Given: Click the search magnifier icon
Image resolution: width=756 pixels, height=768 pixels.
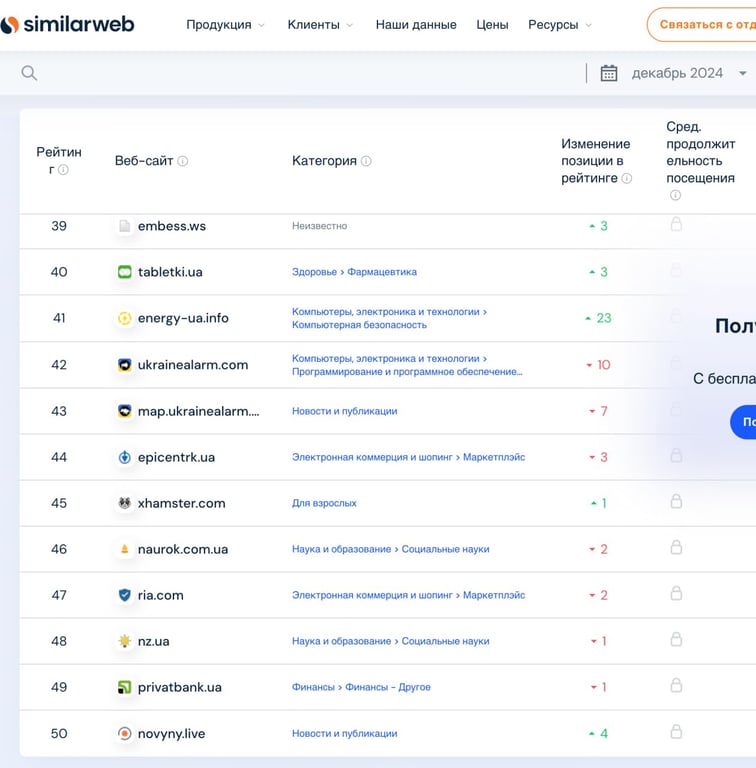Looking at the screenshot, I should tap(29, 73).
